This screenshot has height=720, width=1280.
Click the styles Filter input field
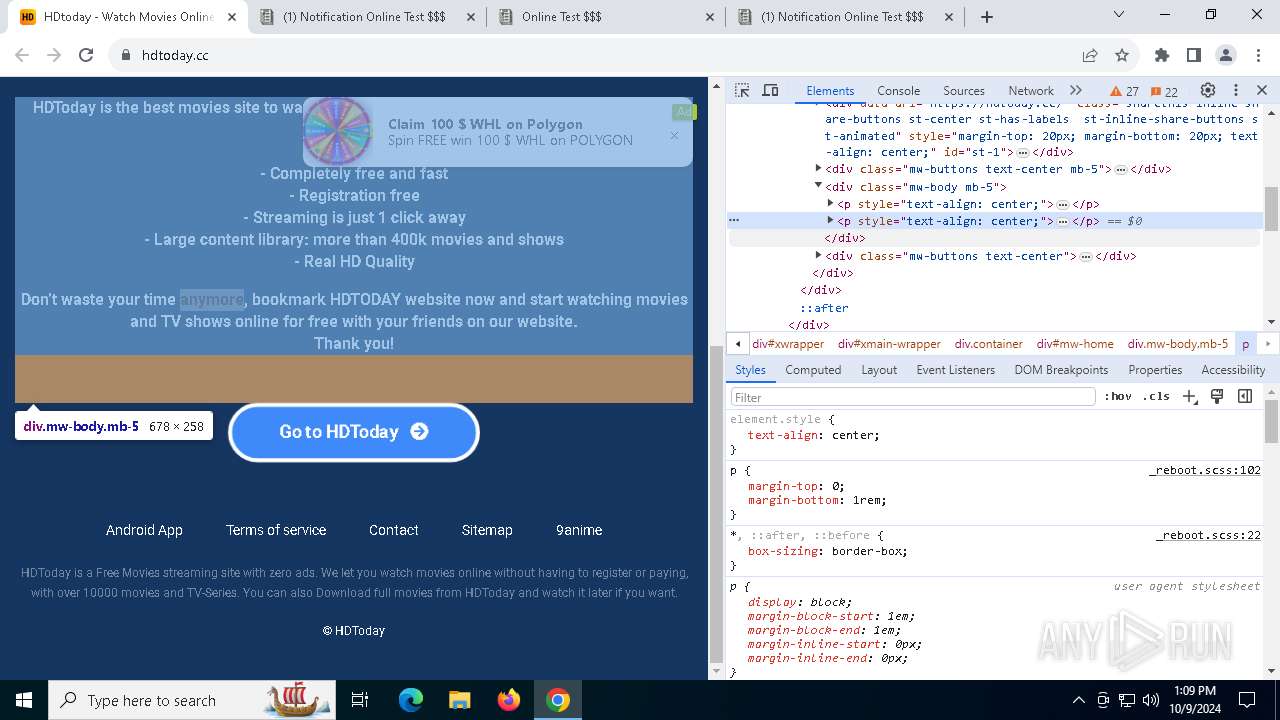click(913, 397)
